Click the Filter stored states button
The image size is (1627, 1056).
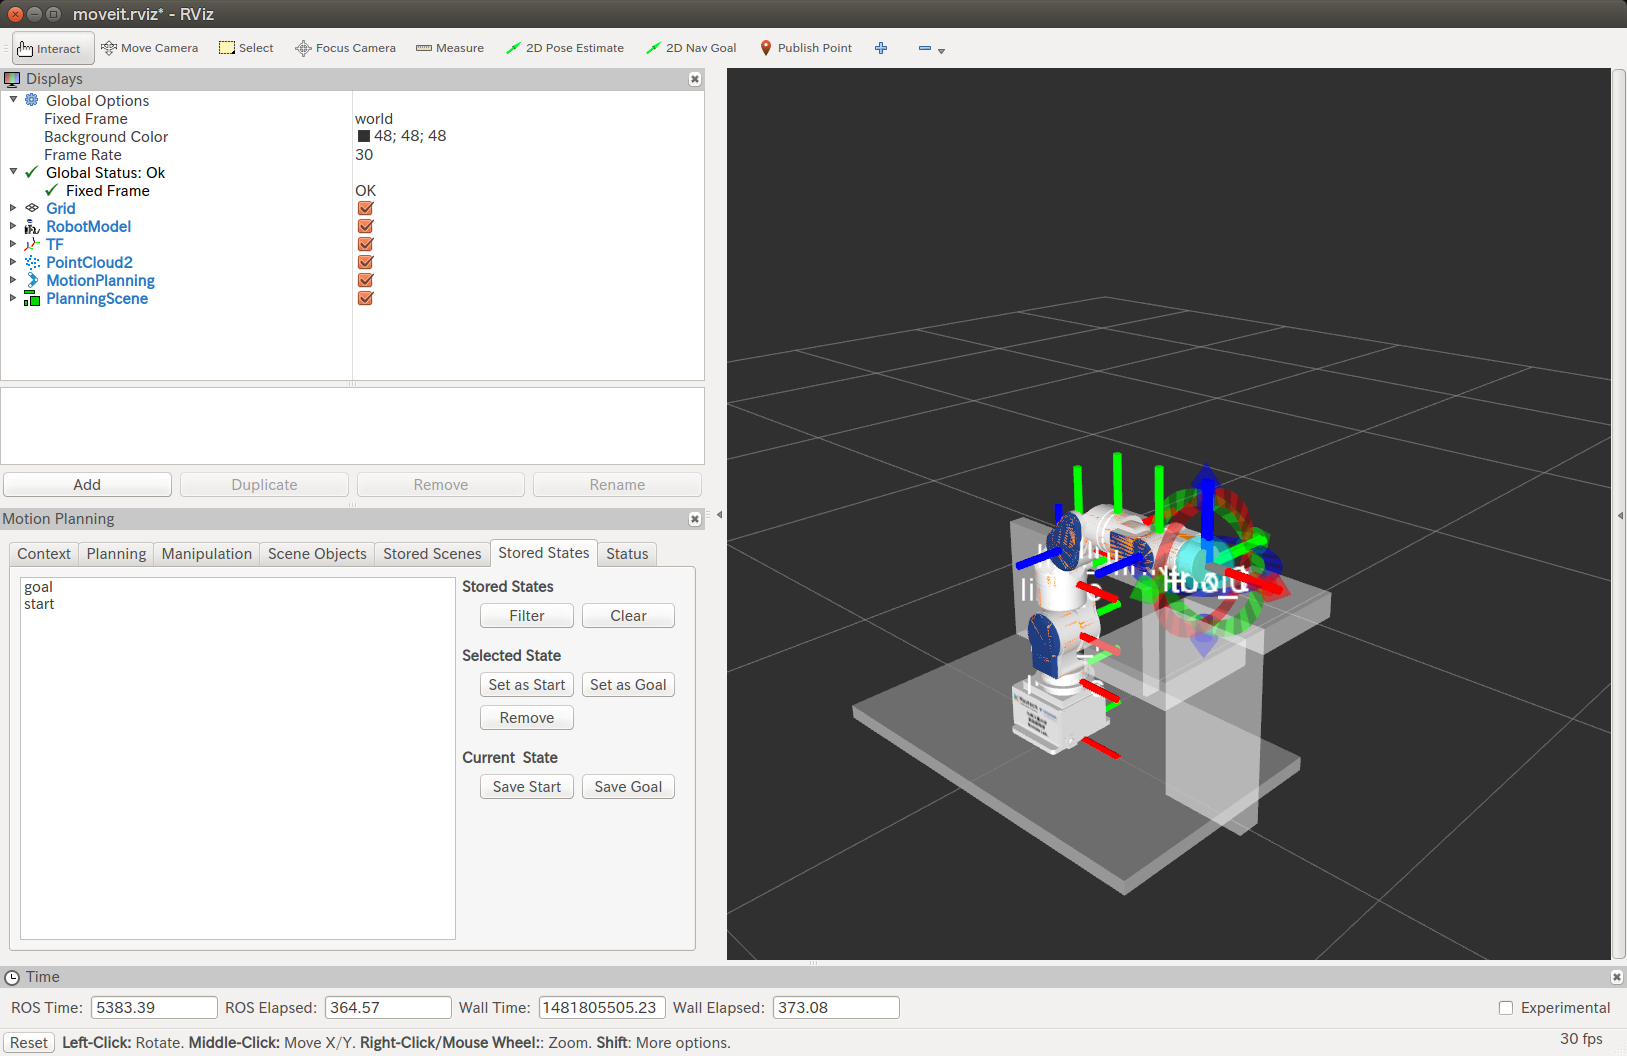(x=527, y=616)
